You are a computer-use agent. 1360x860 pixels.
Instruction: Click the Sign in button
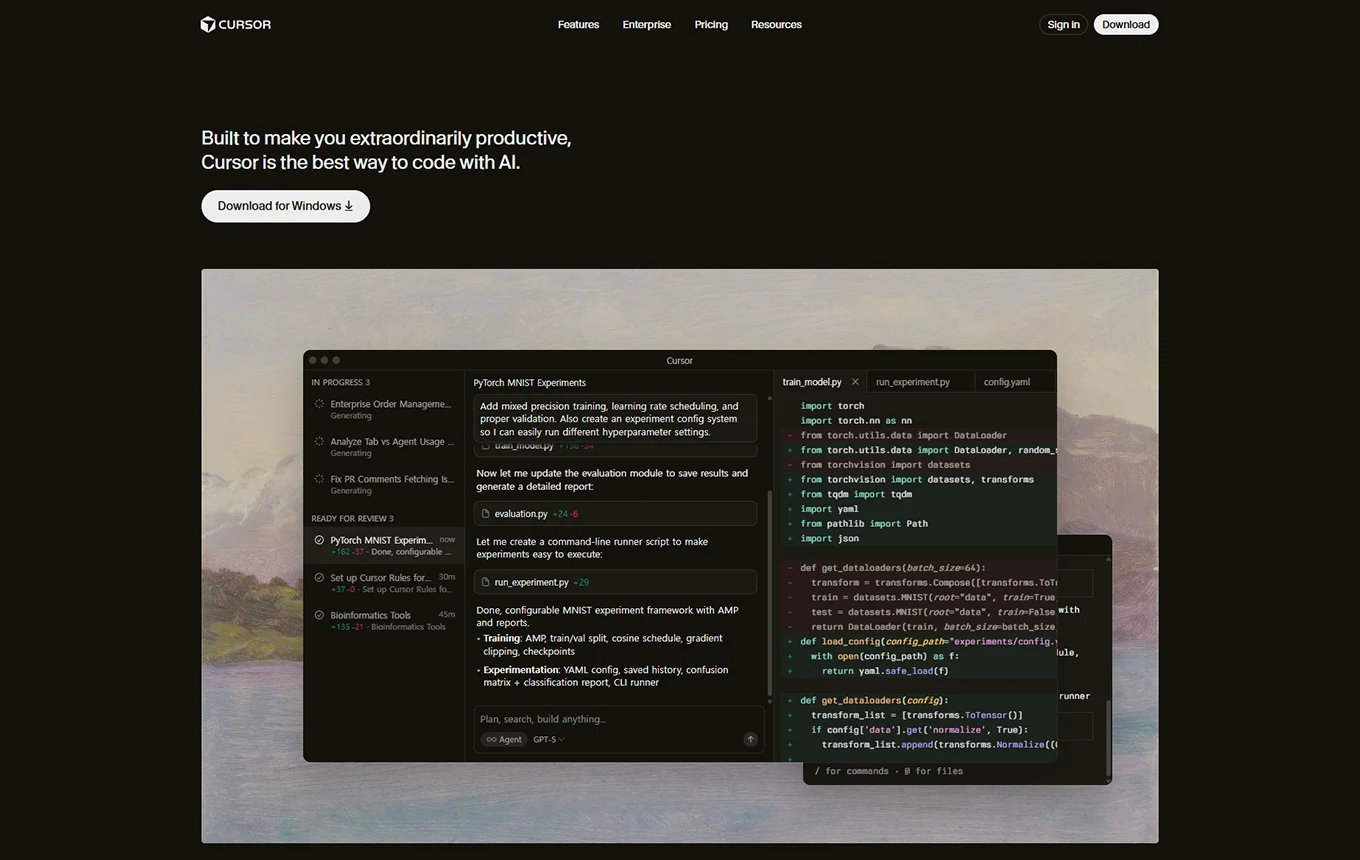(1063, 24)
